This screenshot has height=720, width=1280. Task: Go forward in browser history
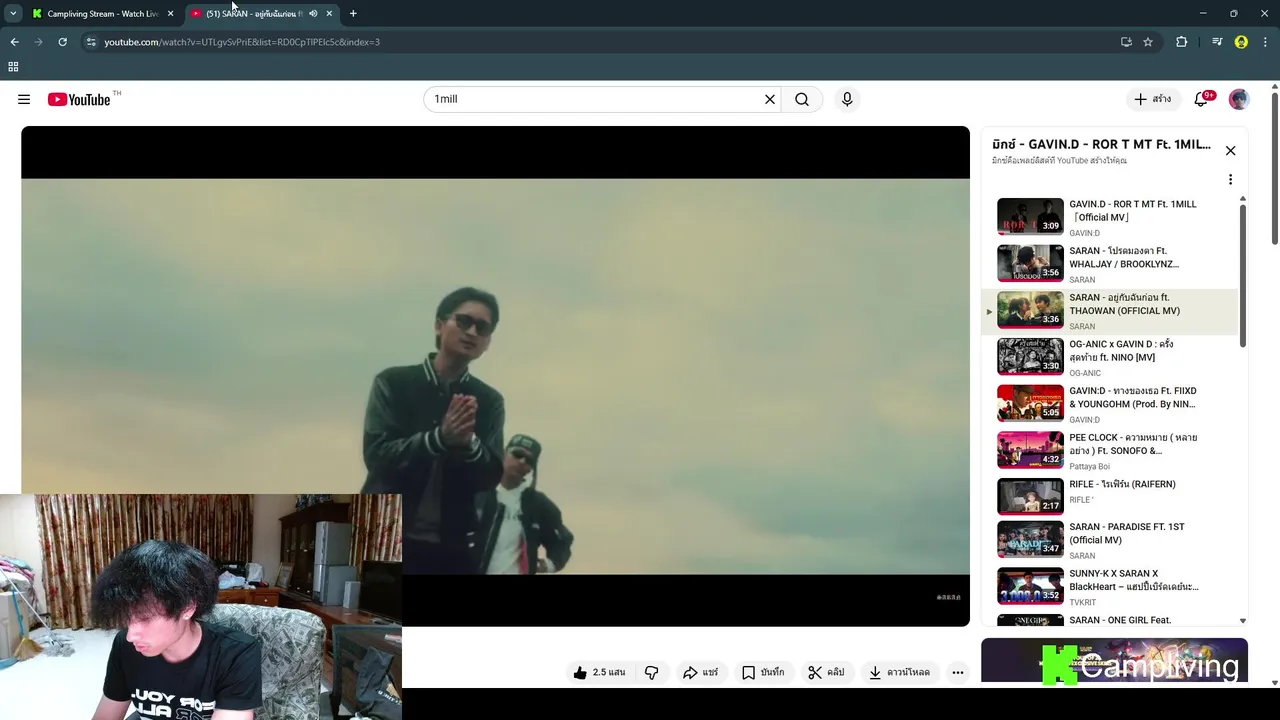[39, 42]
